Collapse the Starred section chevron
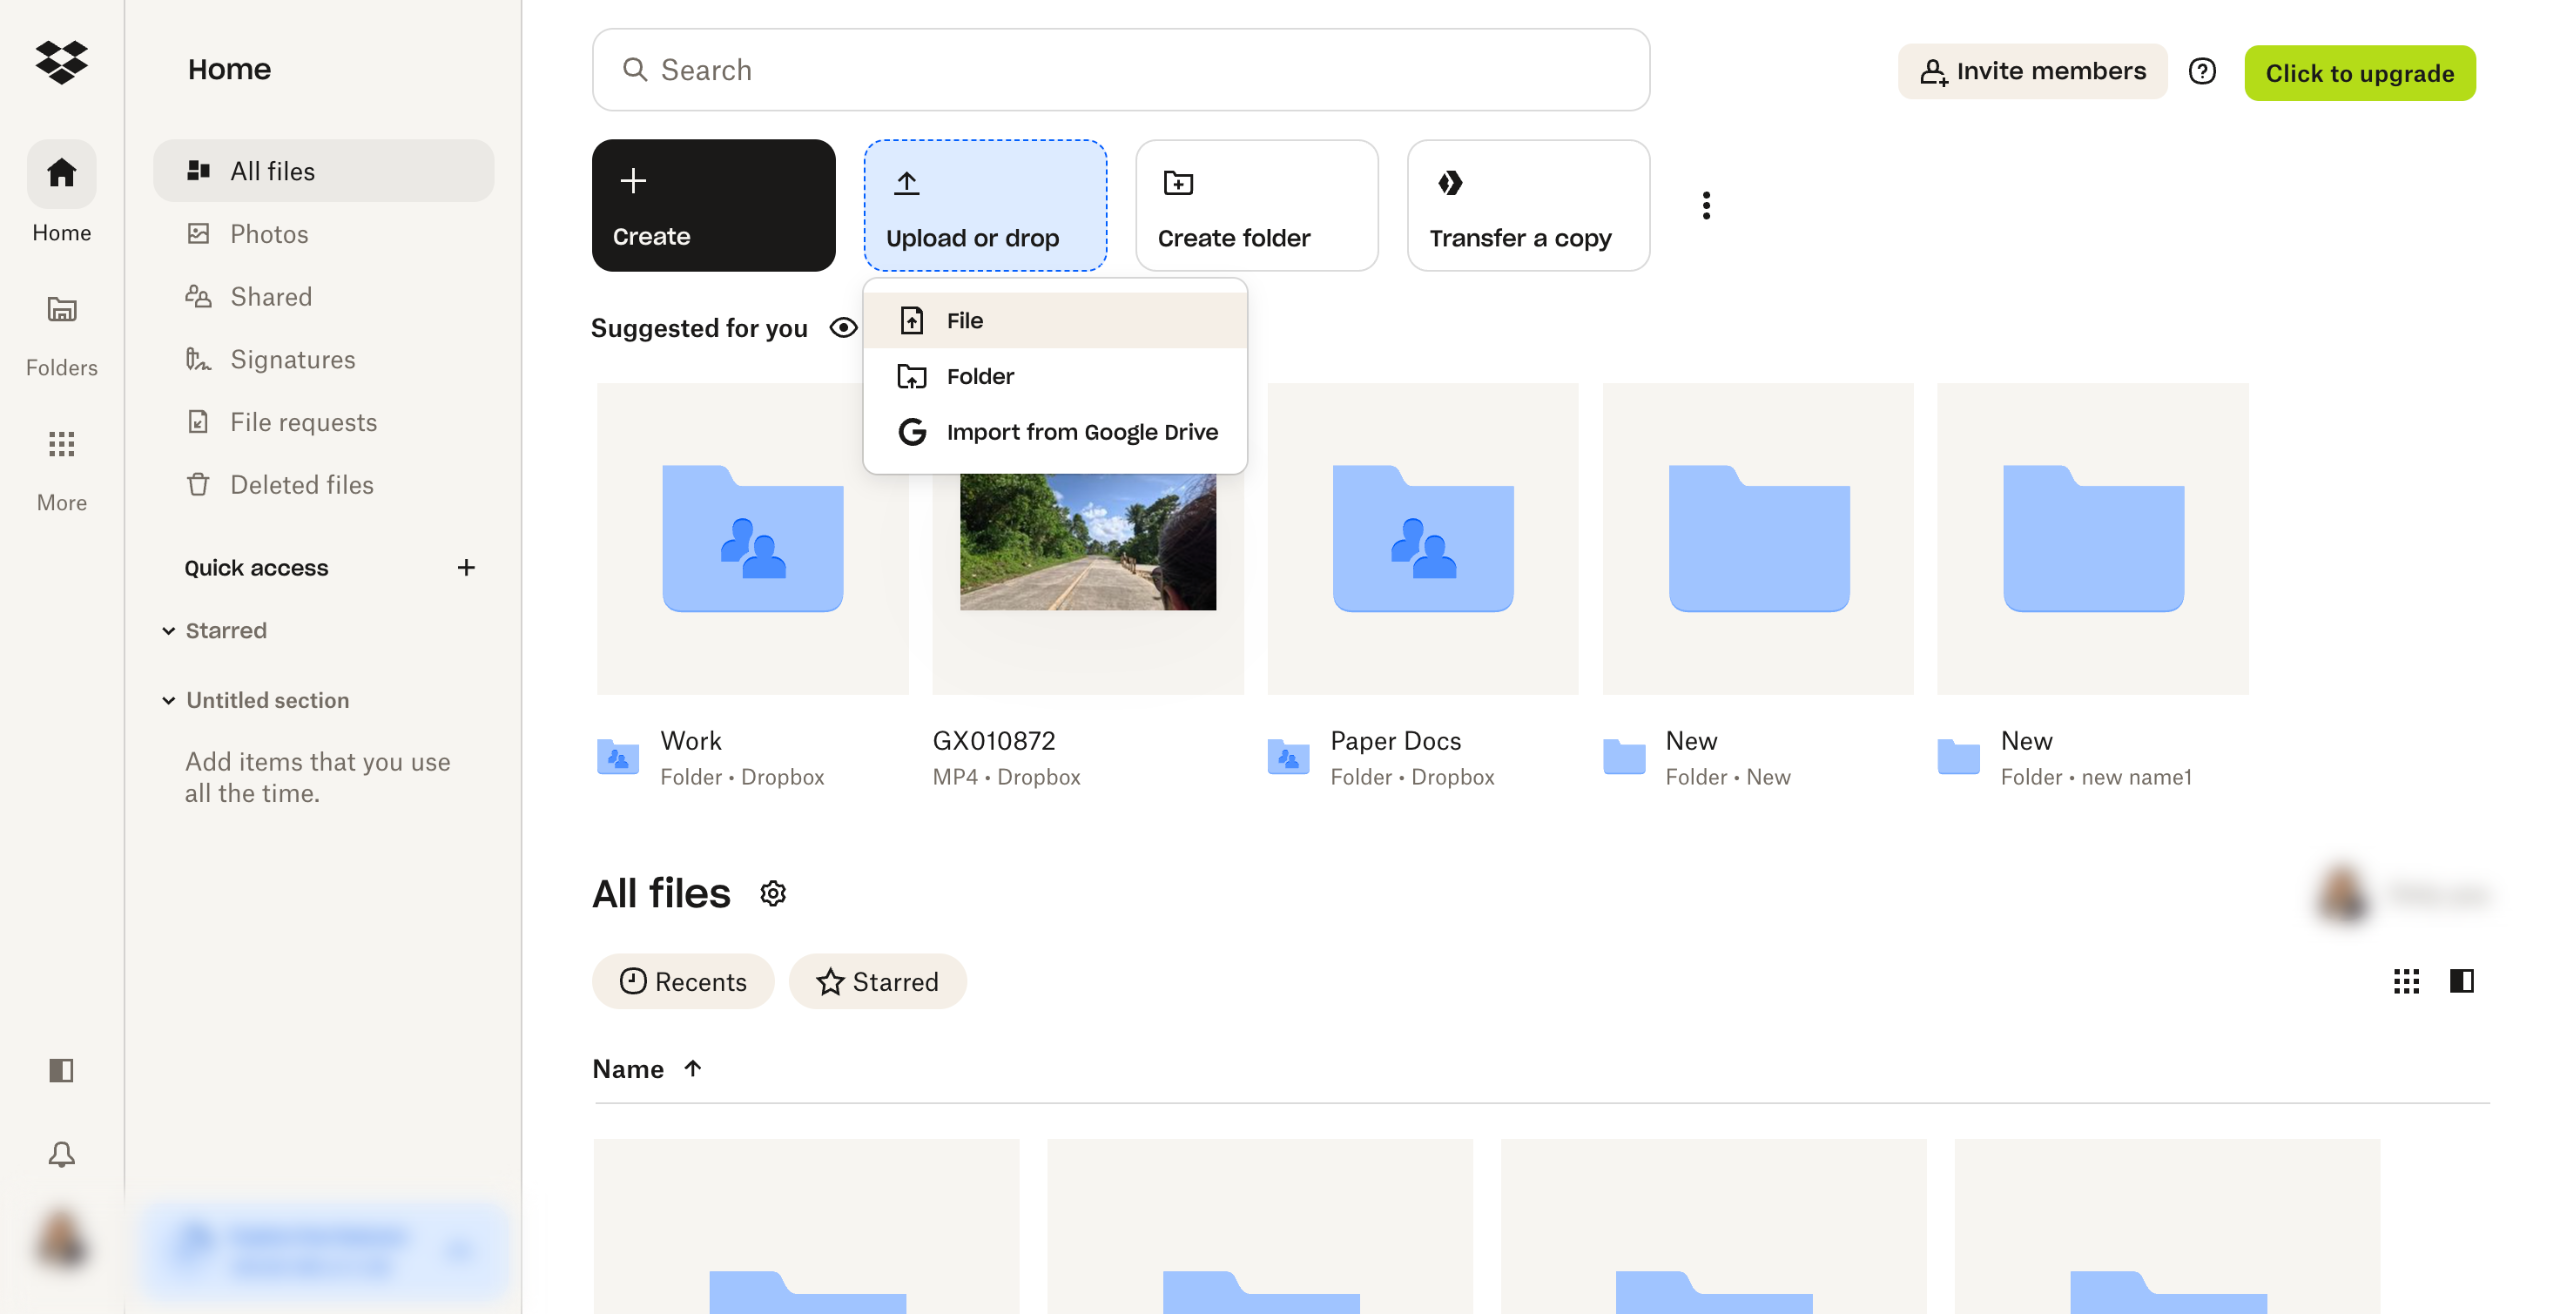Viewport: 2560px width, 1314px height. coord(169,631)
